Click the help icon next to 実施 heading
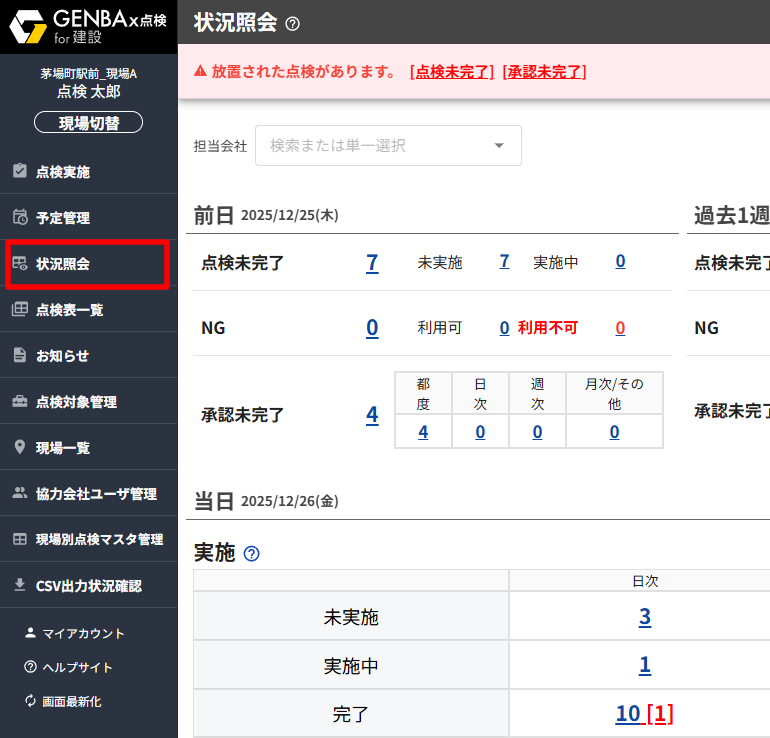This screenshot has width=770, height=738. (x=252, y=553)
